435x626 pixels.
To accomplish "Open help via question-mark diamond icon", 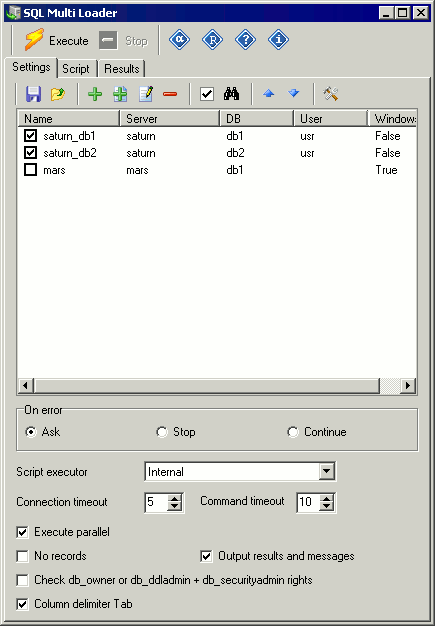I will point(245,40).
